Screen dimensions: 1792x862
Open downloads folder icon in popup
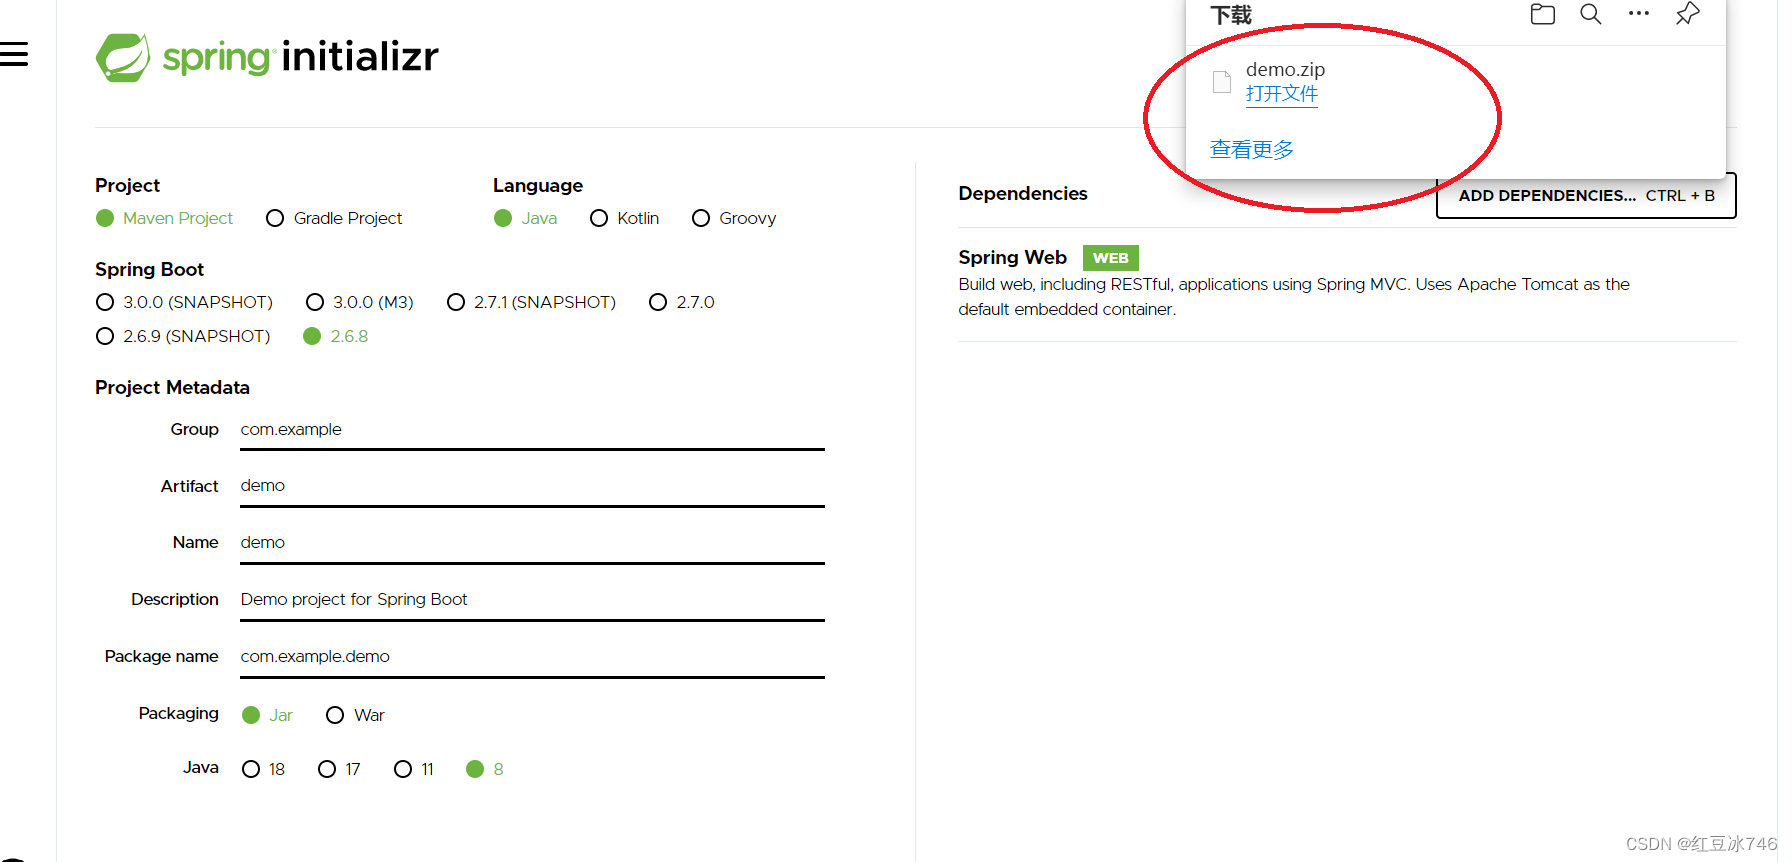[x=1542, y=14]
